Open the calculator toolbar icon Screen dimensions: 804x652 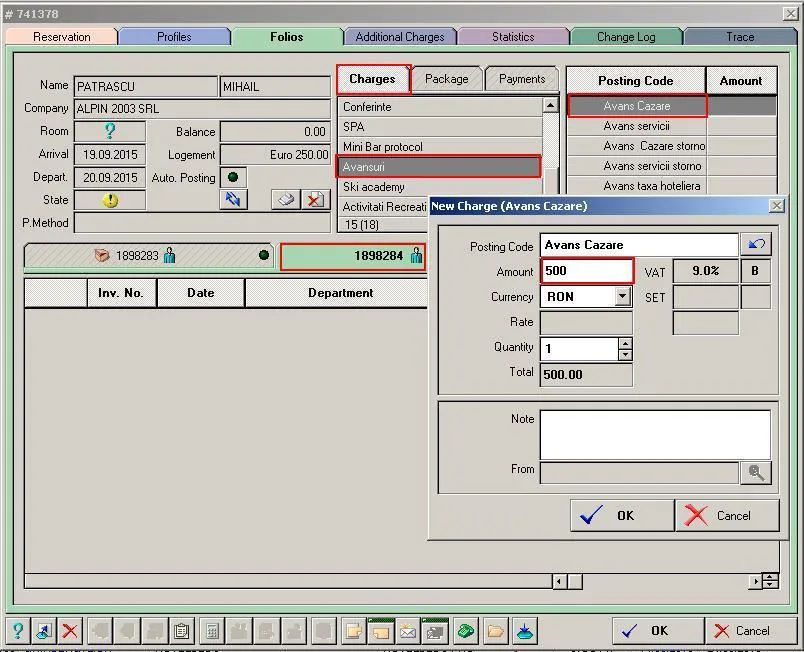[212, 630]
